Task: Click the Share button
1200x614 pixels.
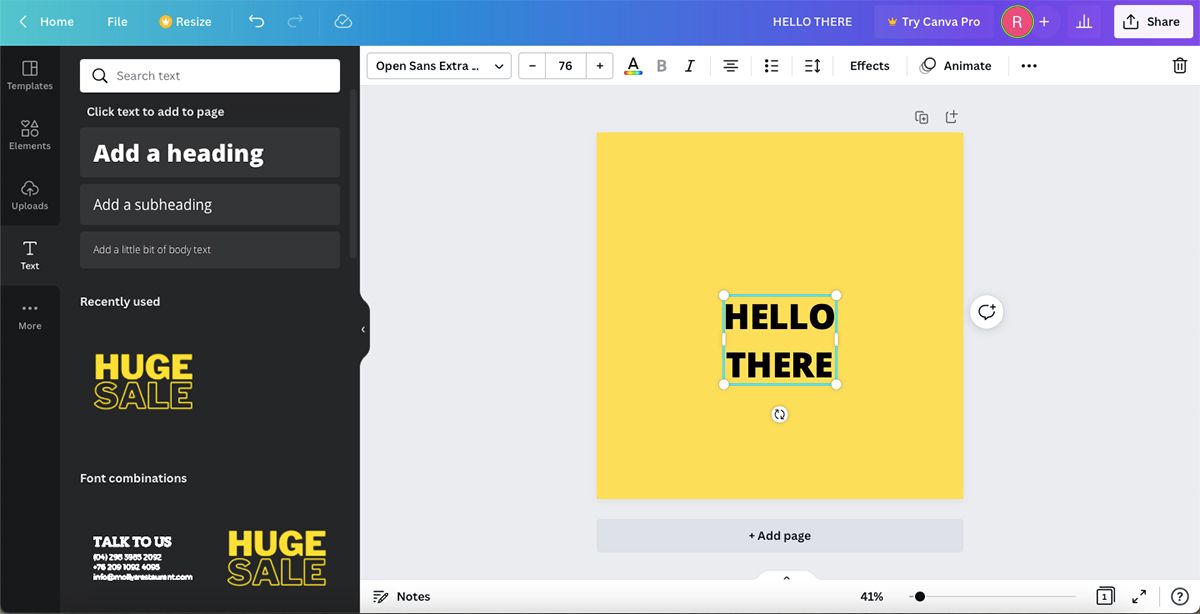Action: coord(1152,21)
